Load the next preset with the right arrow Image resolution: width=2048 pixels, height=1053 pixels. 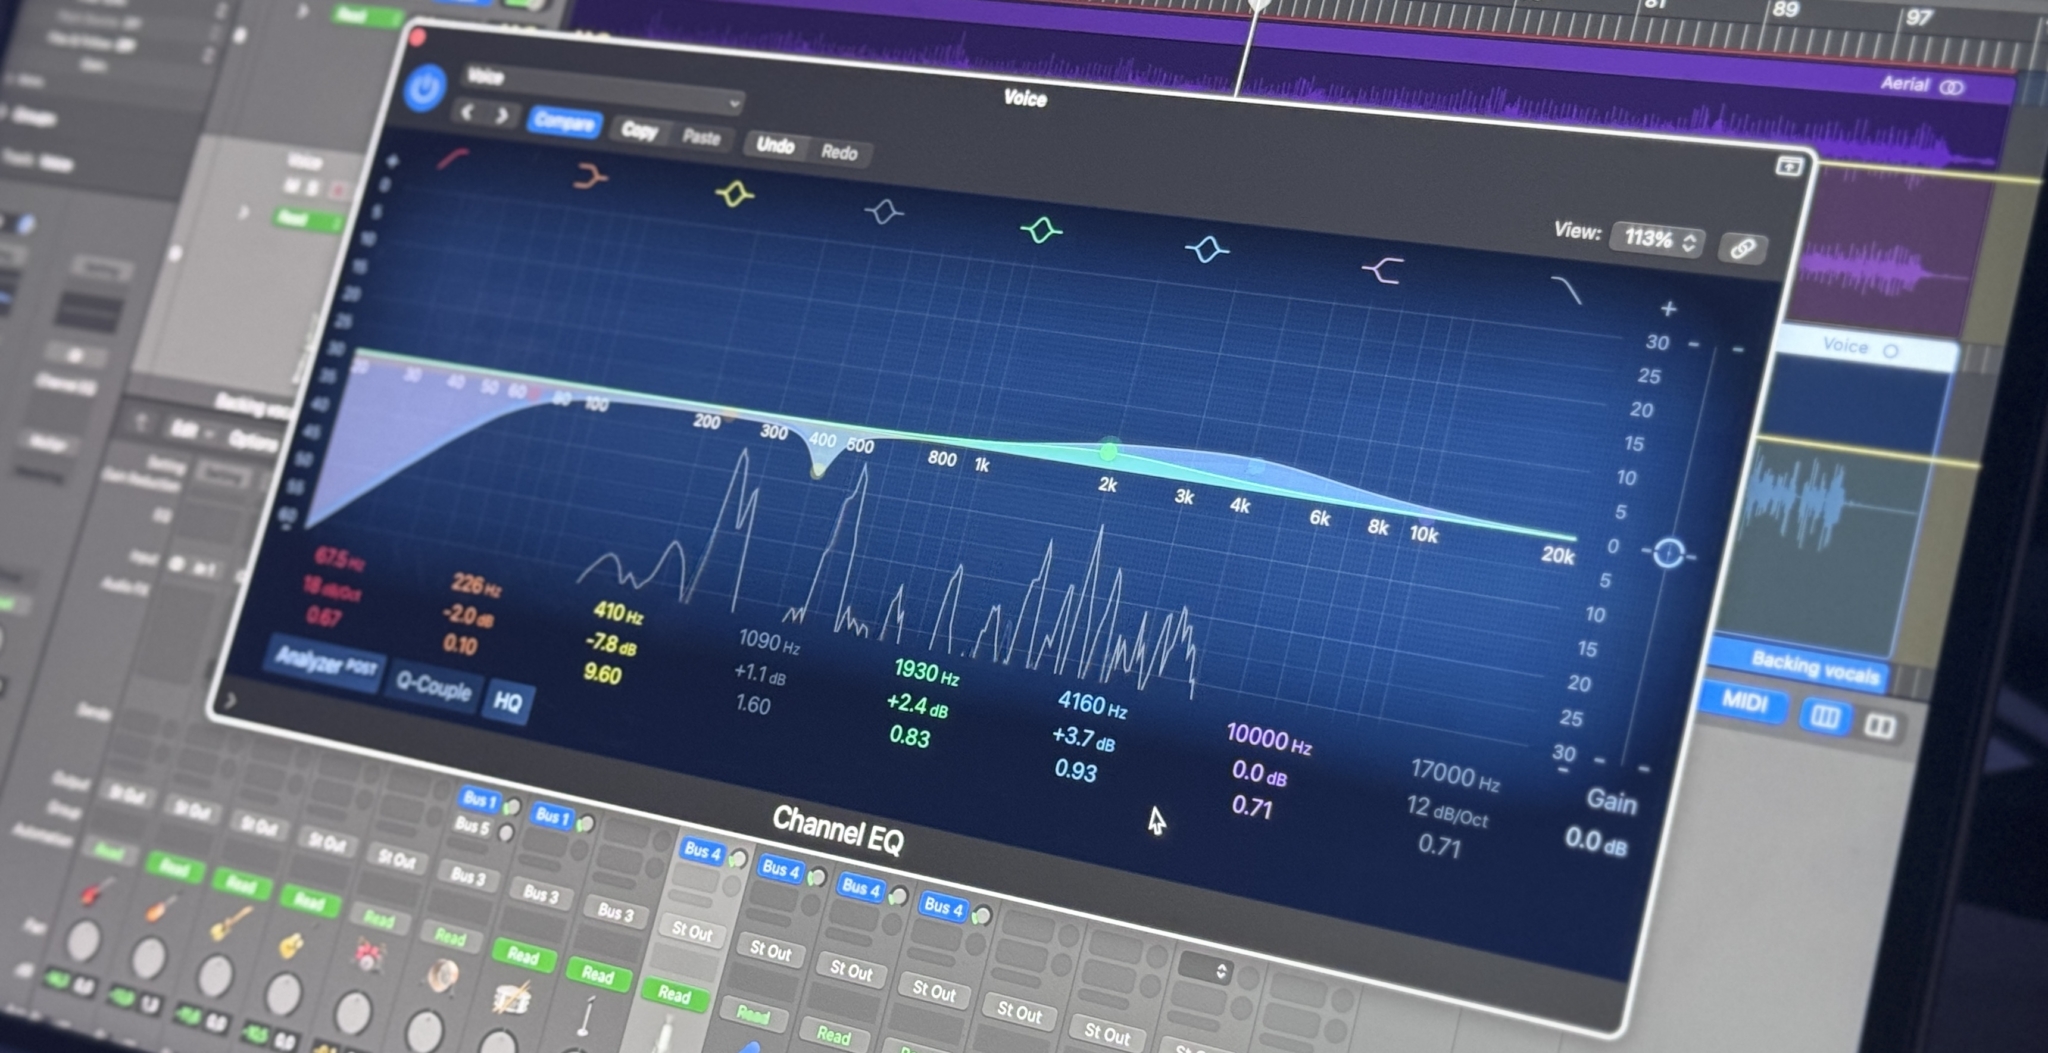pos(502,116)
